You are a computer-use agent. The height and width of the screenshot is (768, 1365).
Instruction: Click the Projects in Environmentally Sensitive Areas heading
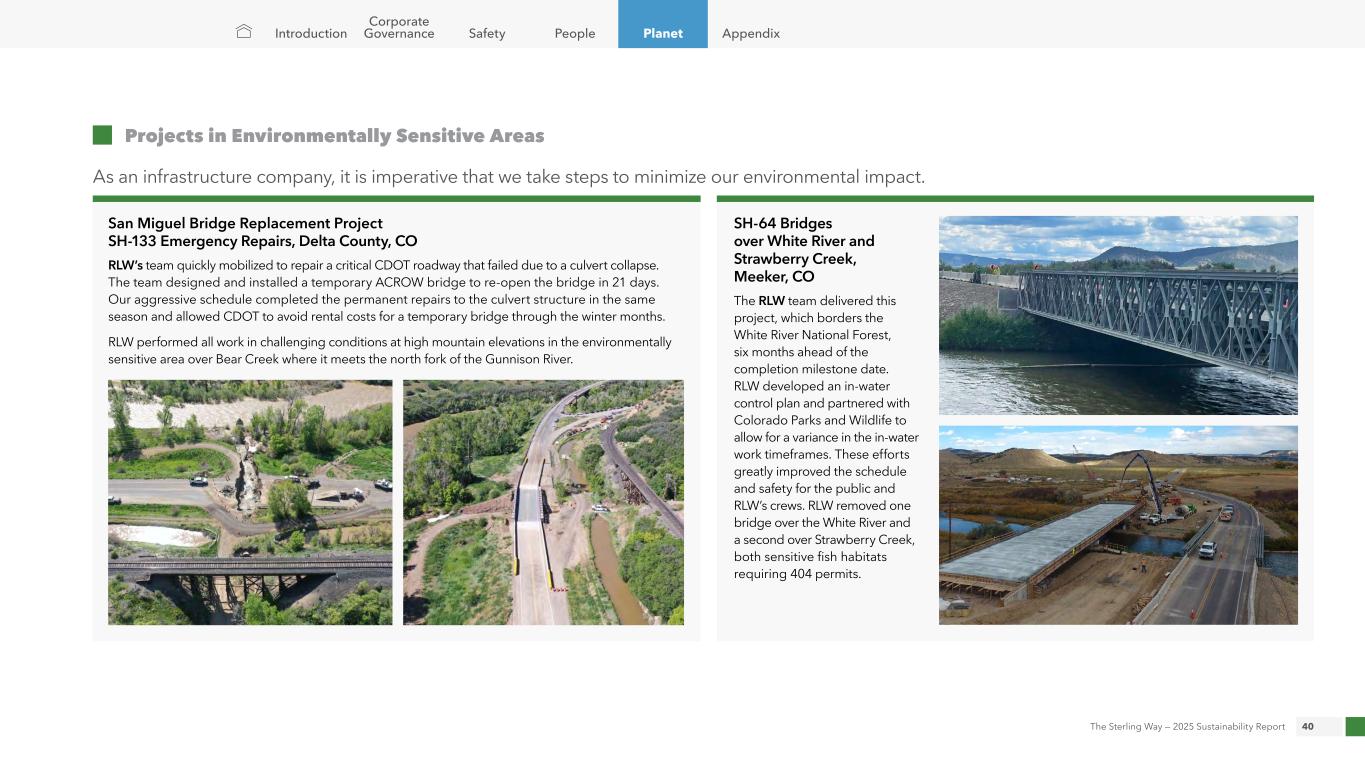[x=334, y=135]
